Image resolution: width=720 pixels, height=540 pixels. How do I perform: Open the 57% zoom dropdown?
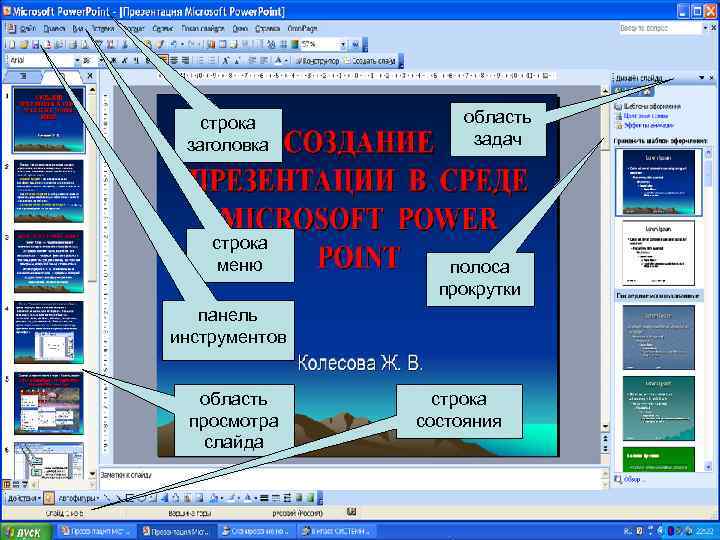343,45
